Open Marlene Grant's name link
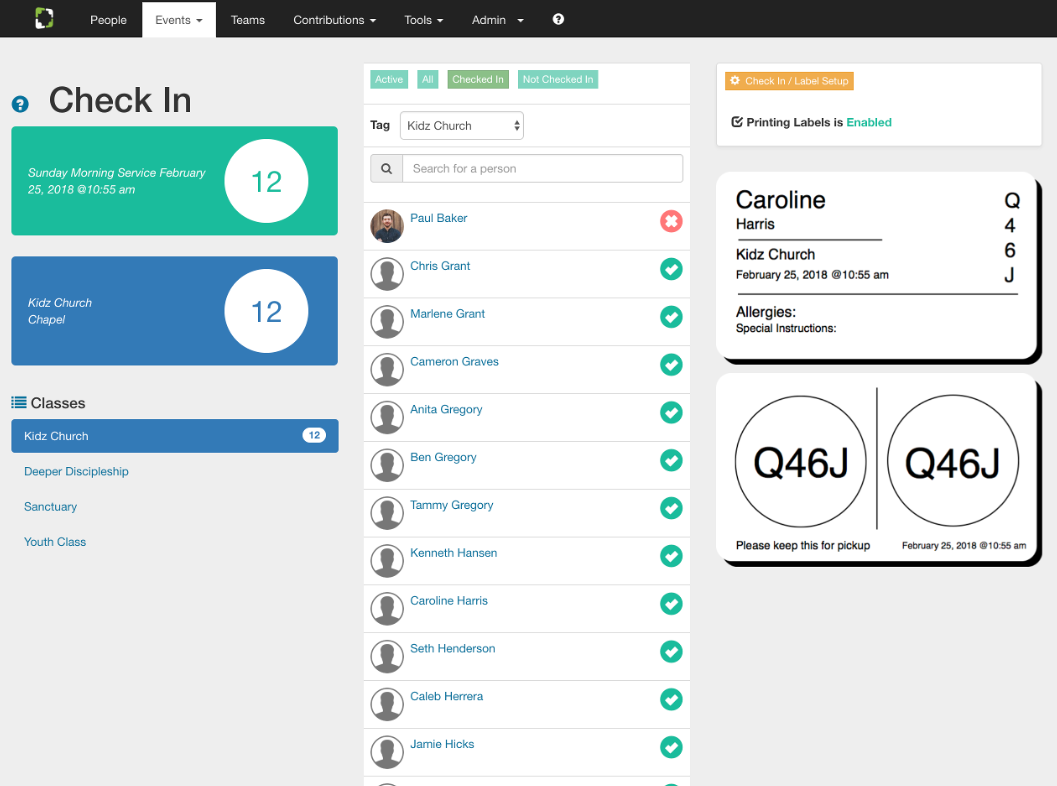Image resolution: width=1057 pixels, height=786 pixels. (448, 313)
